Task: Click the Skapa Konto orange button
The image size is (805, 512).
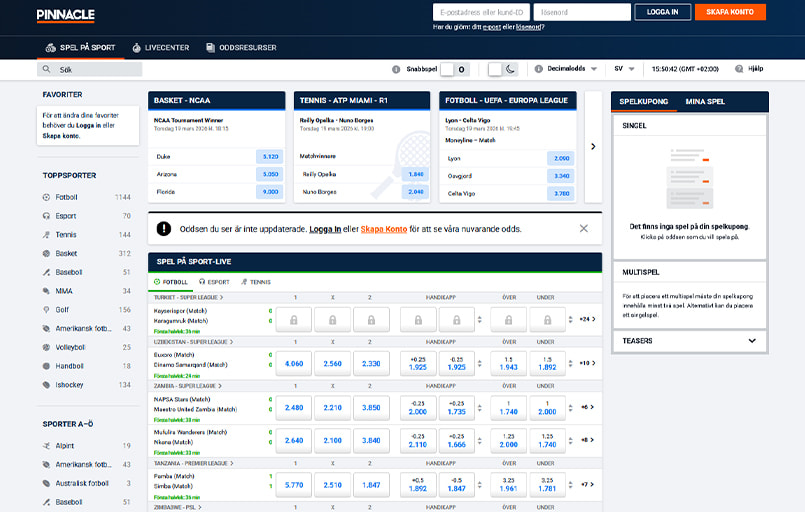Action: (730, 12)
